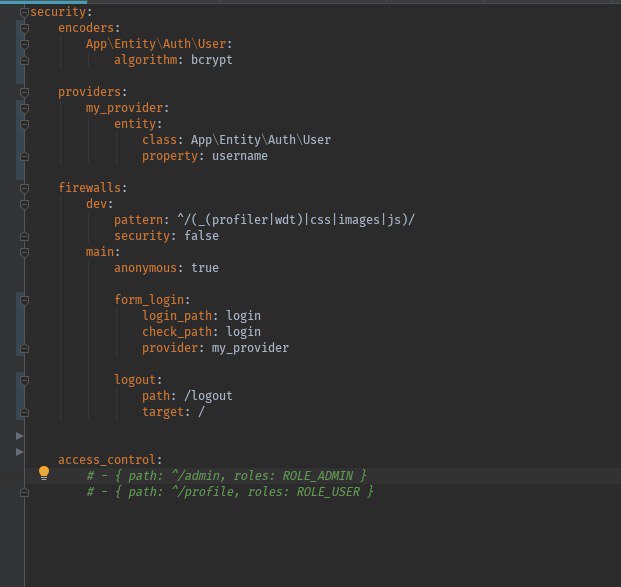Click the 'target' key
The image size is (621, 587).
coord(163,412)
